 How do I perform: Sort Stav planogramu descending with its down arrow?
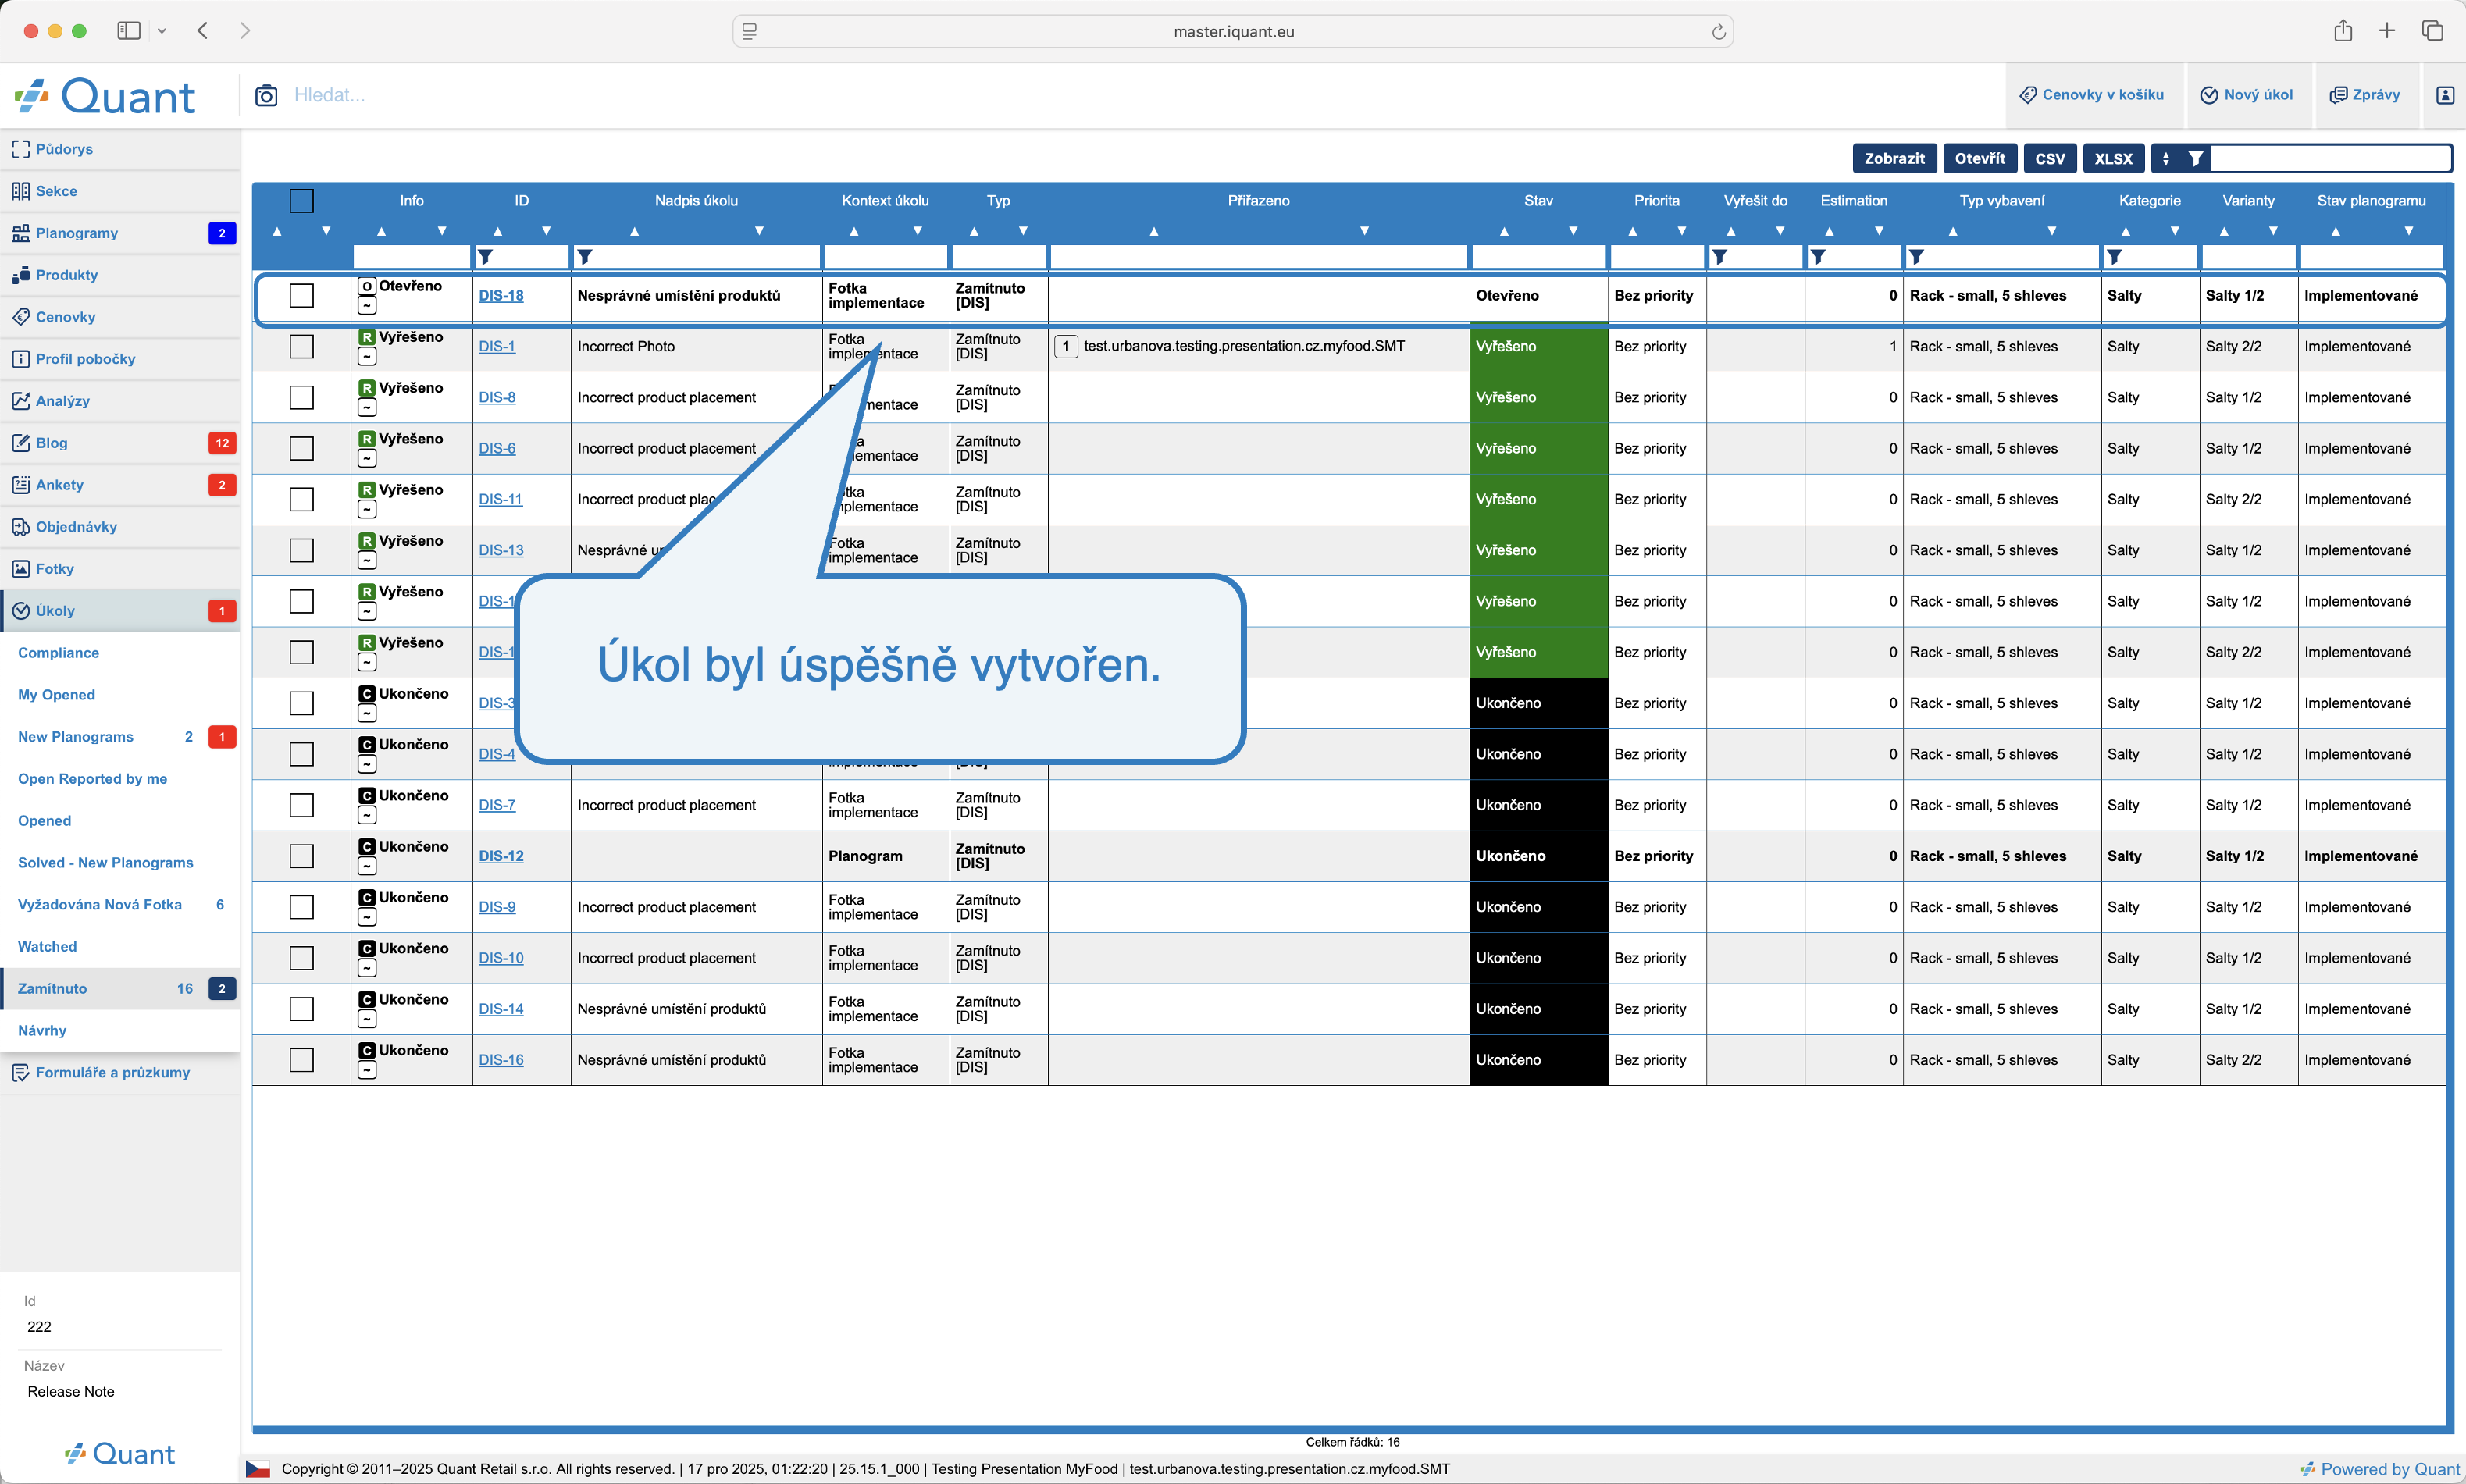click(x=2409, y=231)
